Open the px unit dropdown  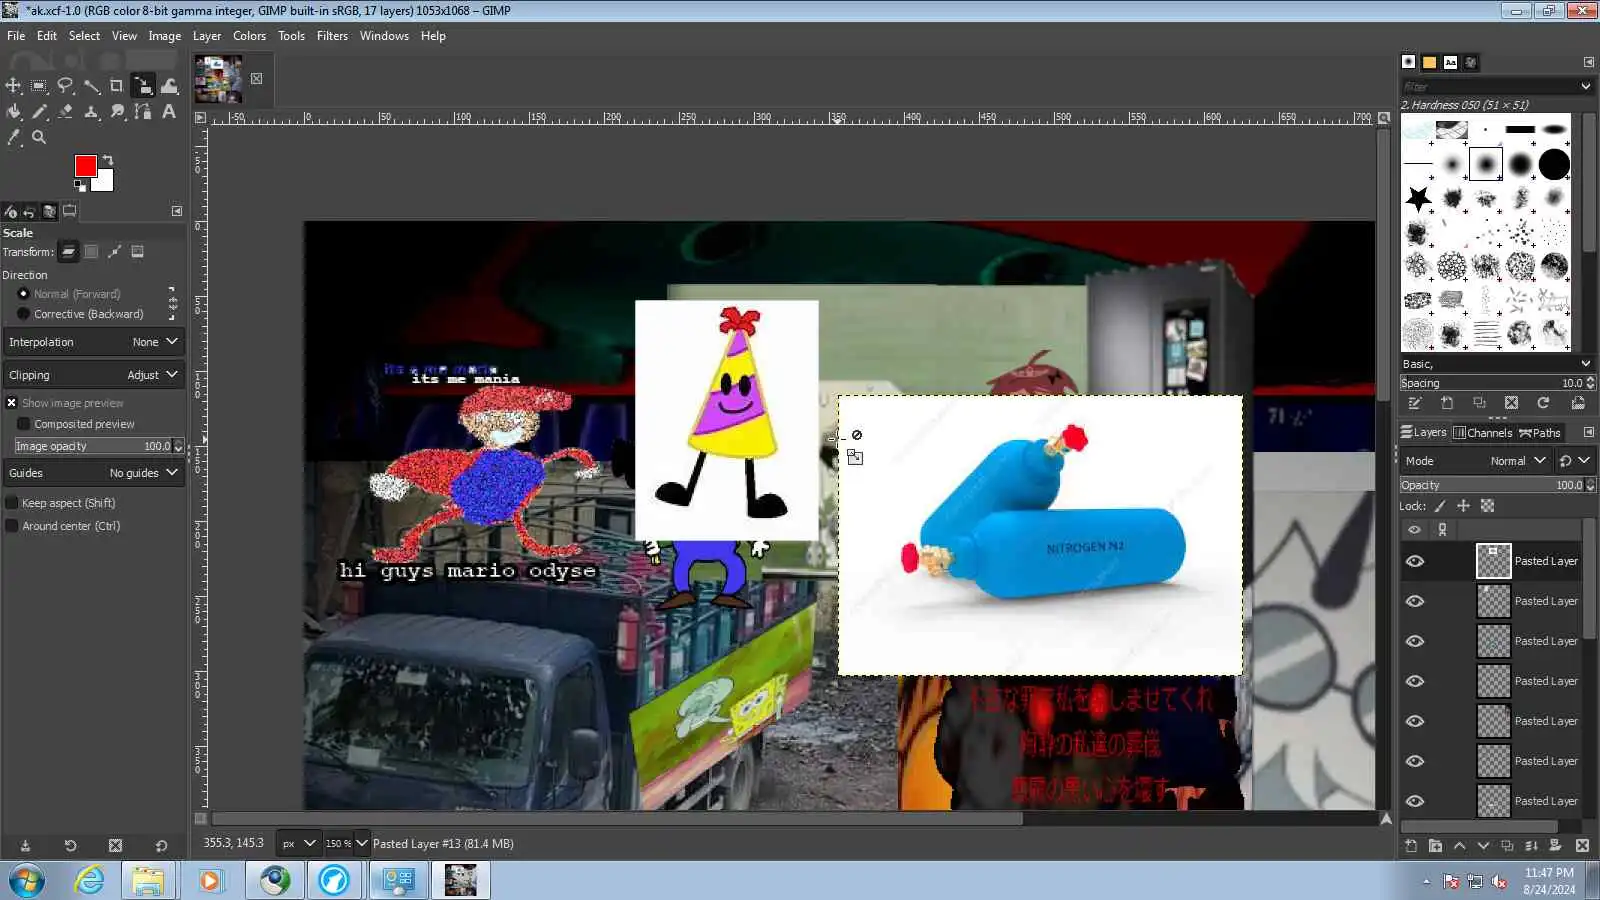tap(298, 844)
